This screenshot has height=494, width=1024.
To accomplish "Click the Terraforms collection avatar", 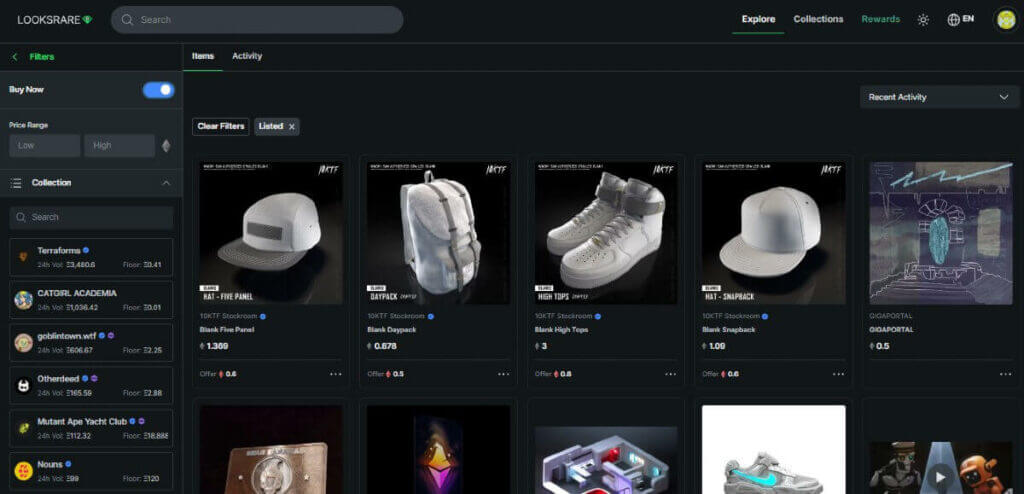I will [x=24, y=257].
